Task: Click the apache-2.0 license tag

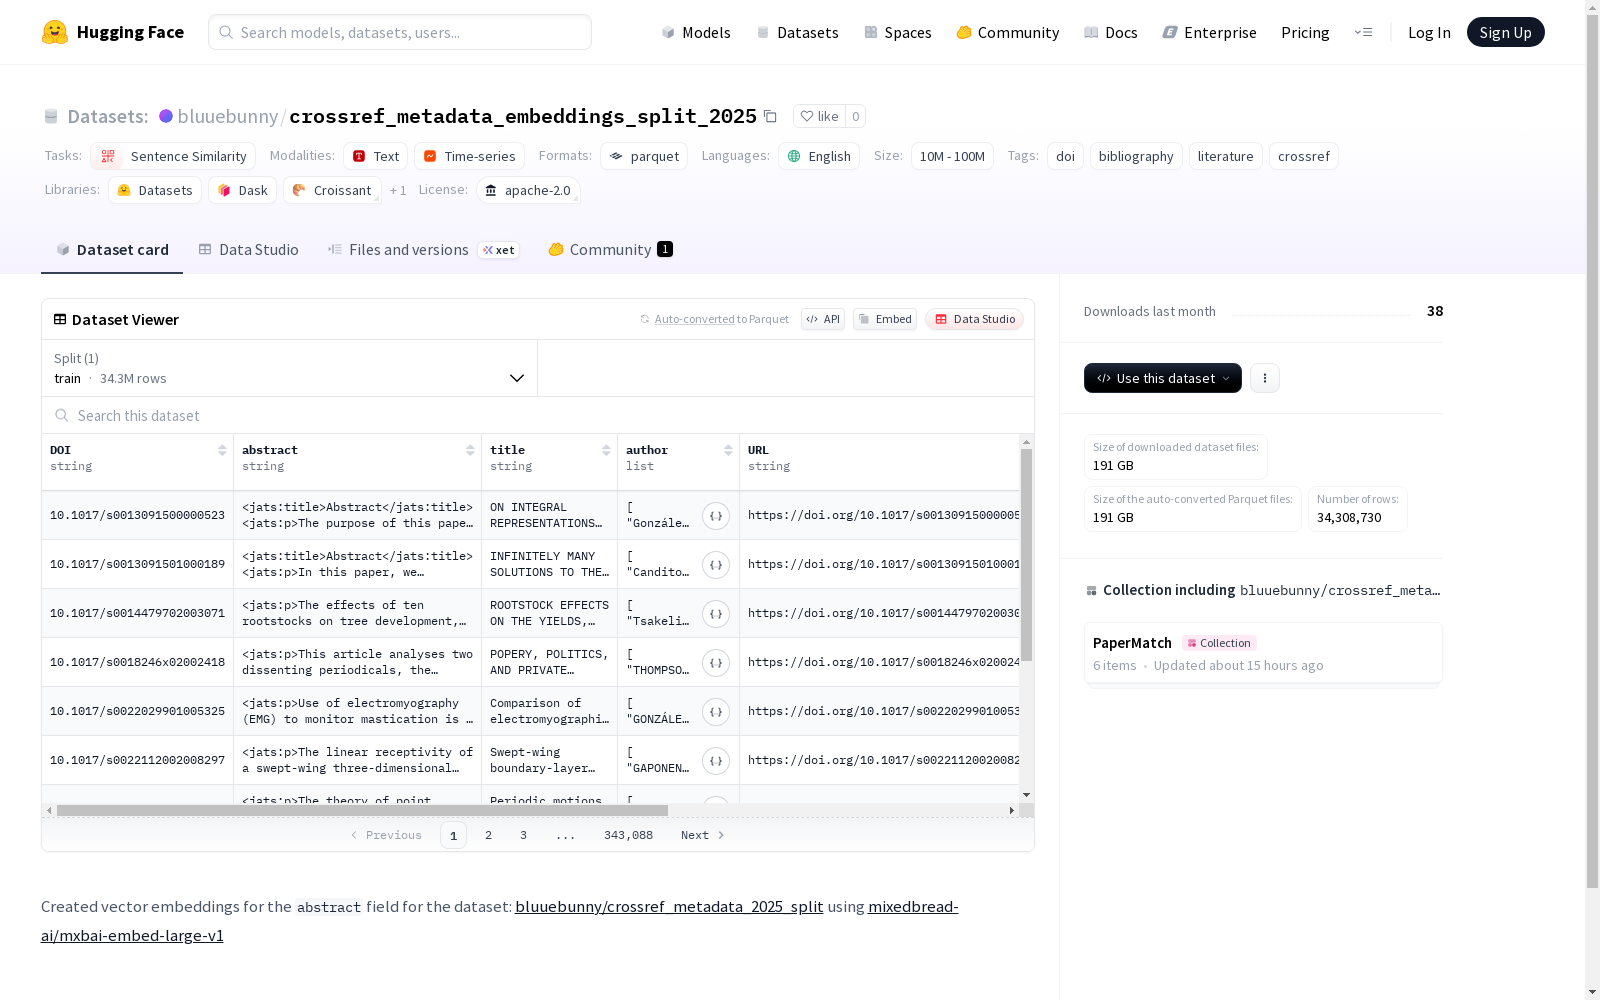Action: [x=528, y=190]
